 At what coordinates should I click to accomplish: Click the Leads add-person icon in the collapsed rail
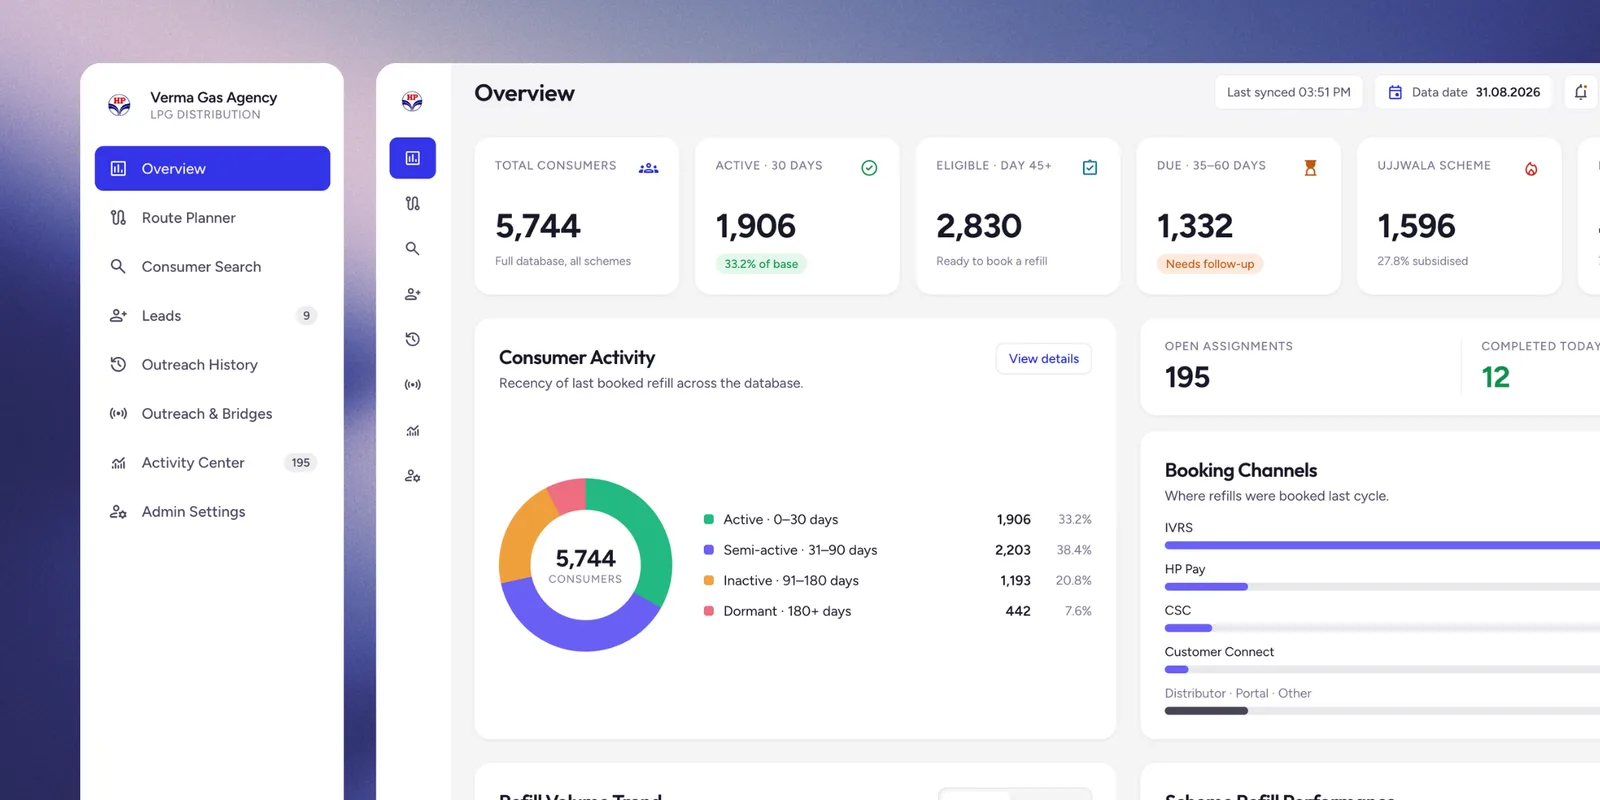click(x=412, y=294)
